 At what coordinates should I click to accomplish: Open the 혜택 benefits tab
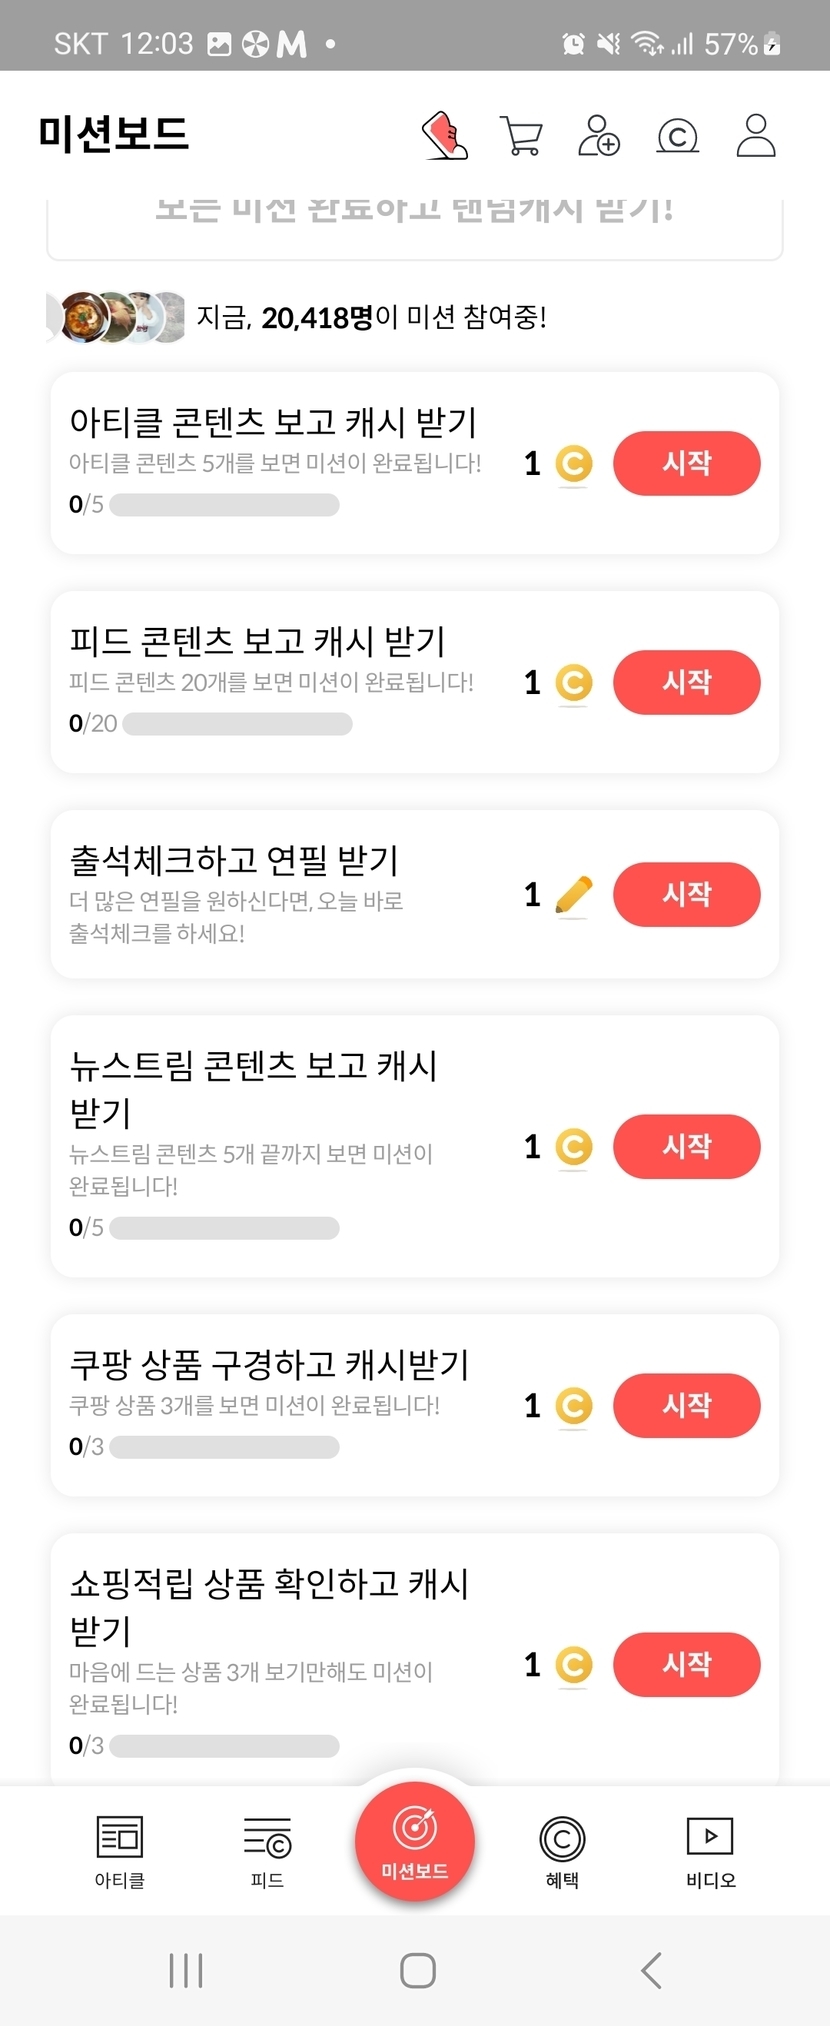[562, 1852]
